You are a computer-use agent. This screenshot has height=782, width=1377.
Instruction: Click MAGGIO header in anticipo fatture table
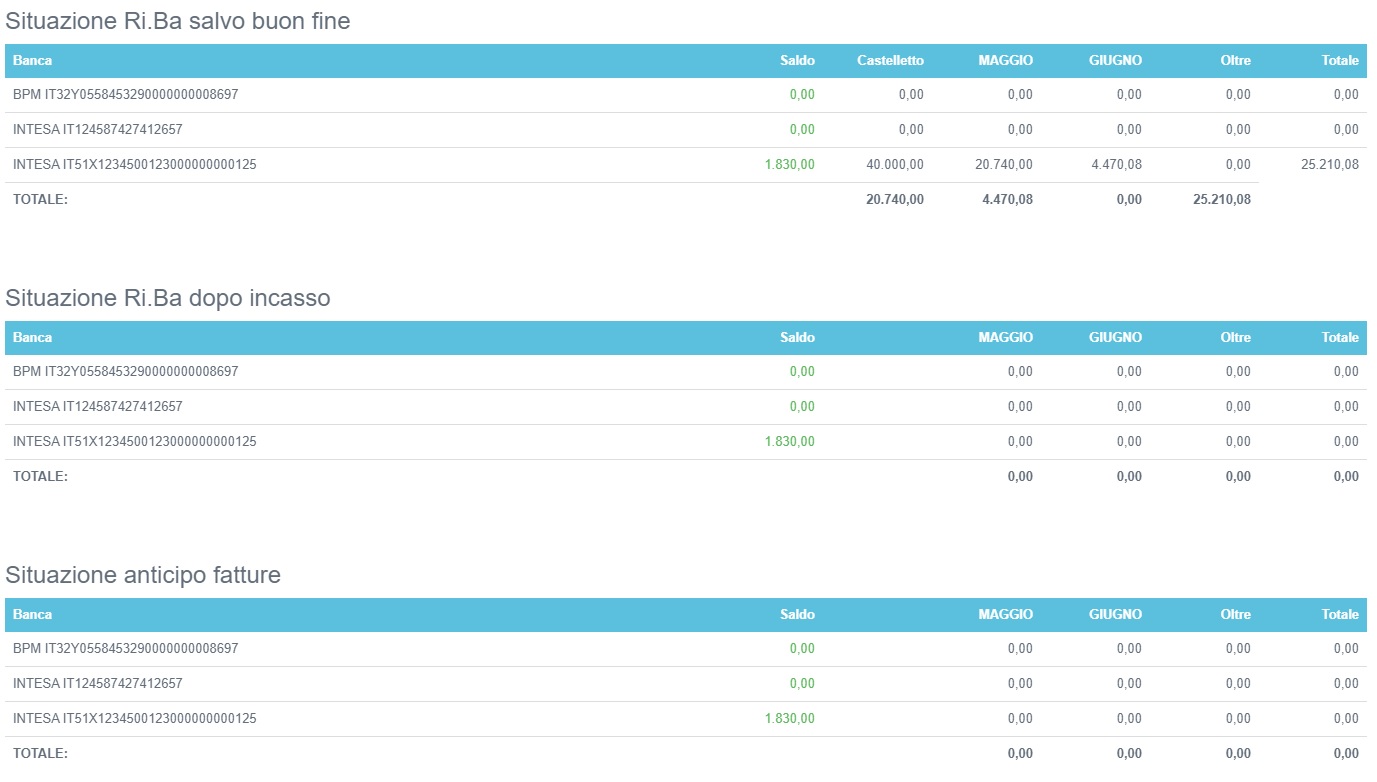(1005, 615)
